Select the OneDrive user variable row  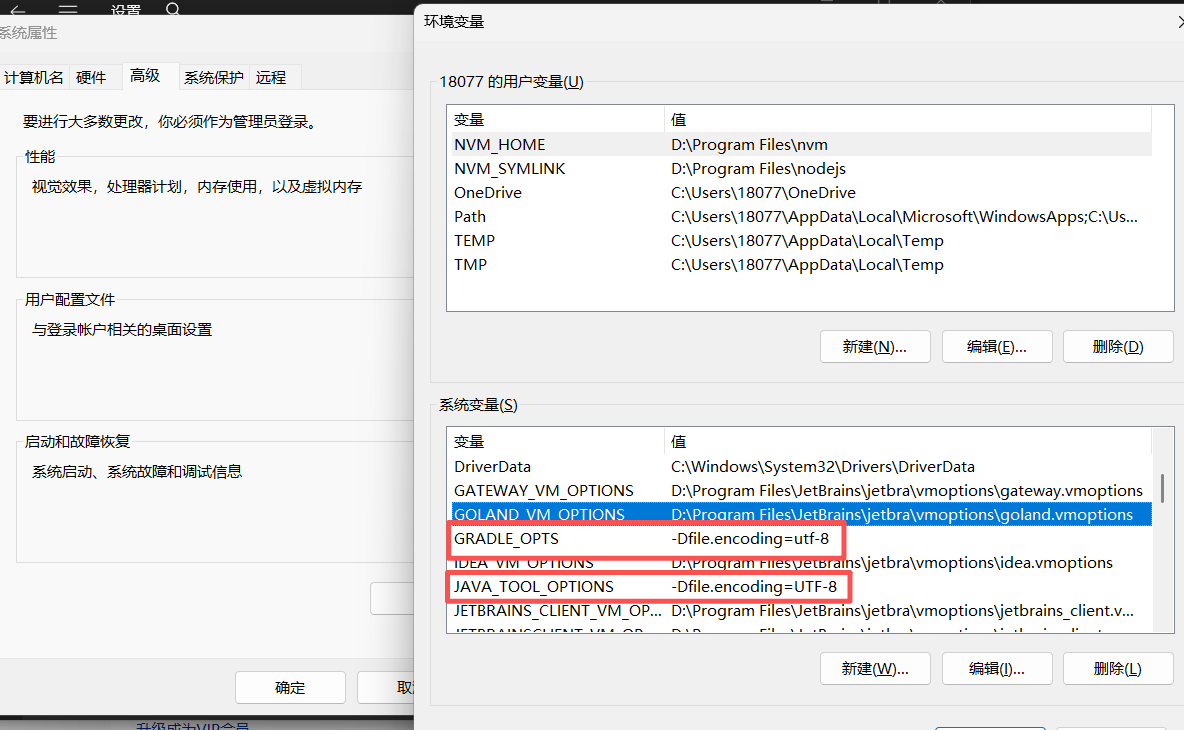point(801,193)
